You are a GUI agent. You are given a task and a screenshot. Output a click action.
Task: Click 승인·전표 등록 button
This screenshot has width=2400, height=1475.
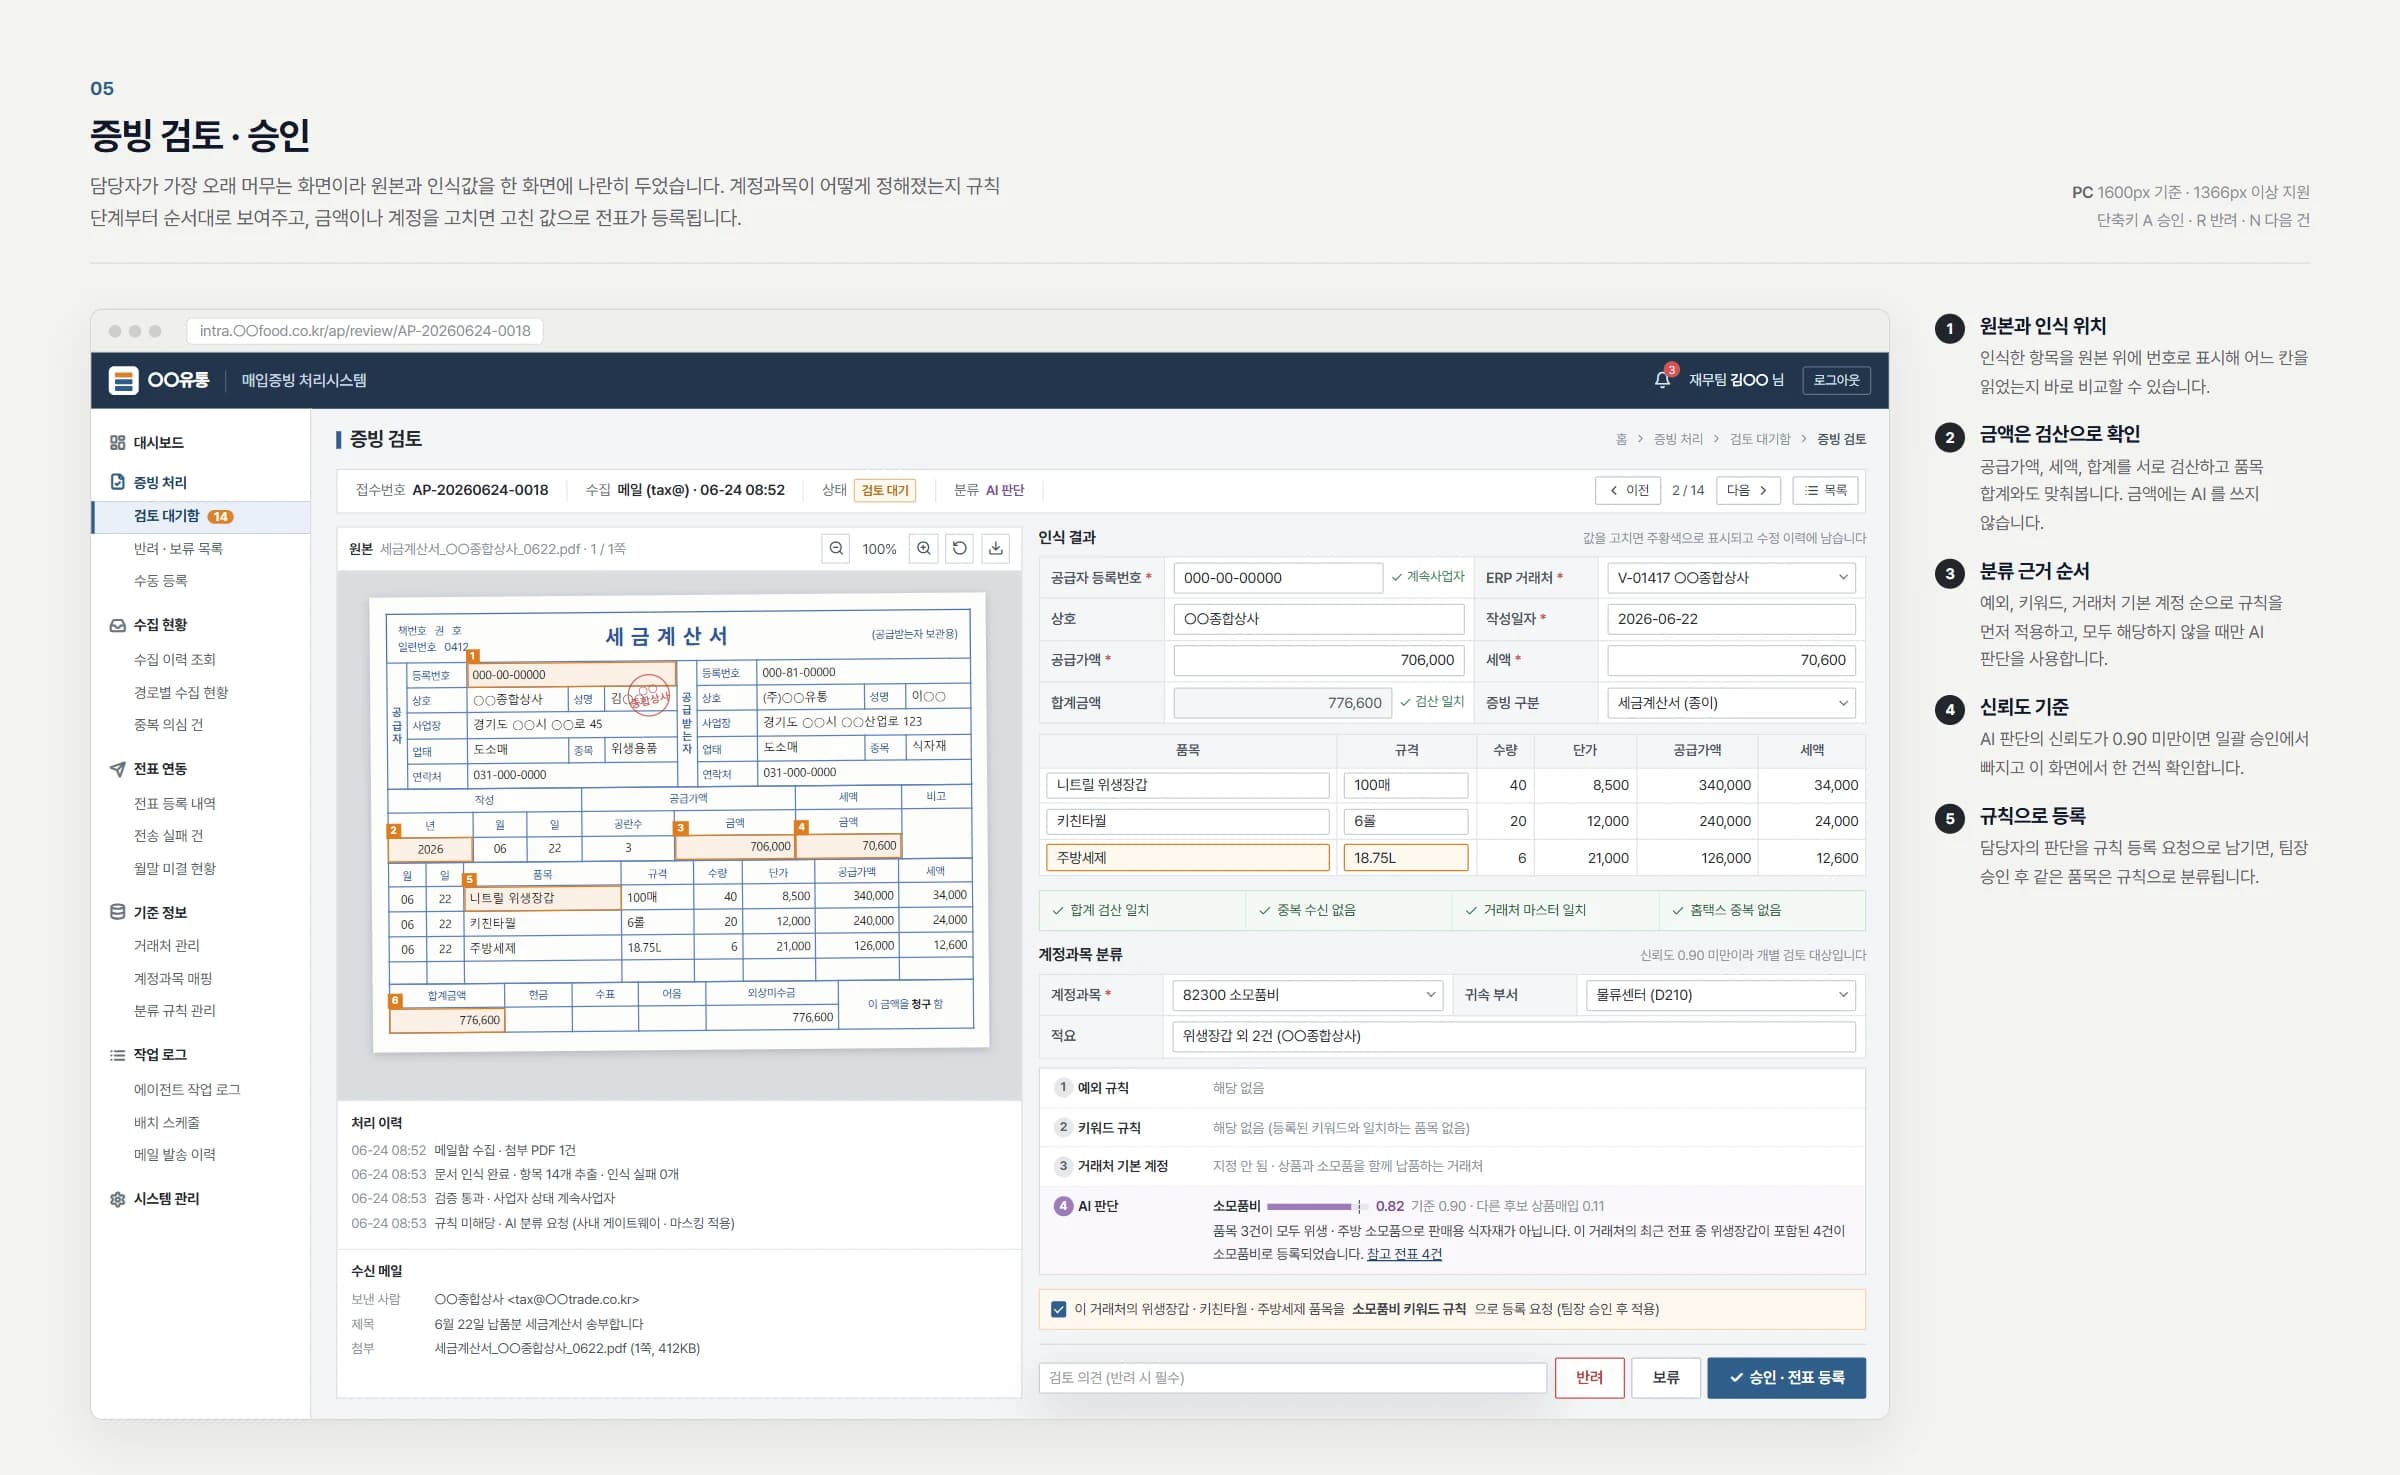[1786, 1377]
